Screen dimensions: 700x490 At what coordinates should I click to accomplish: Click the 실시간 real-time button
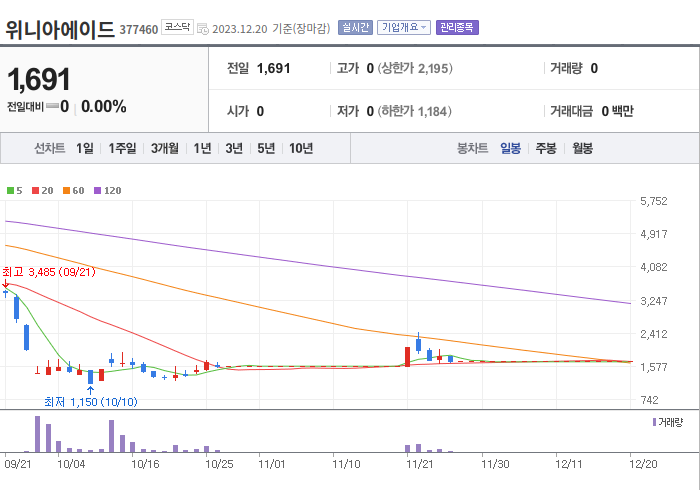click(x=355, y=28)
